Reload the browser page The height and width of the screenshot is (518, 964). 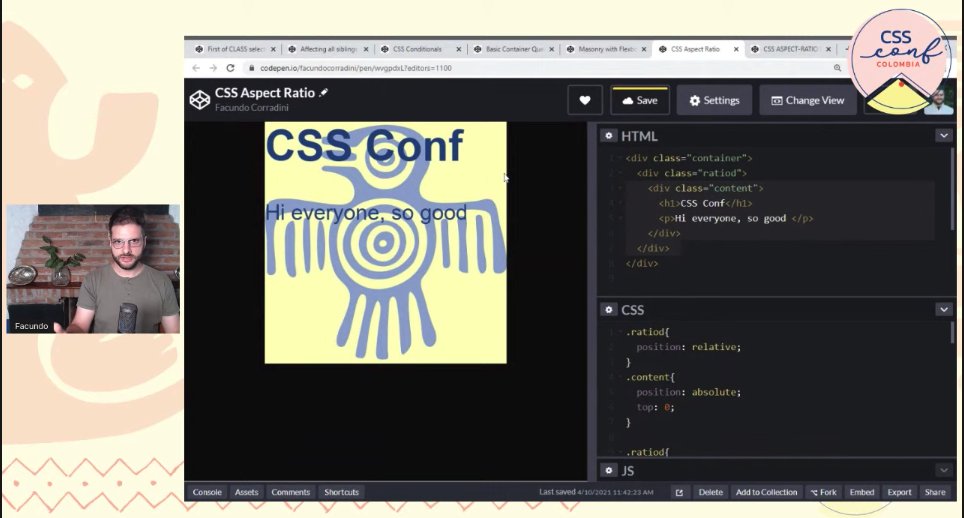click(231, 68)
